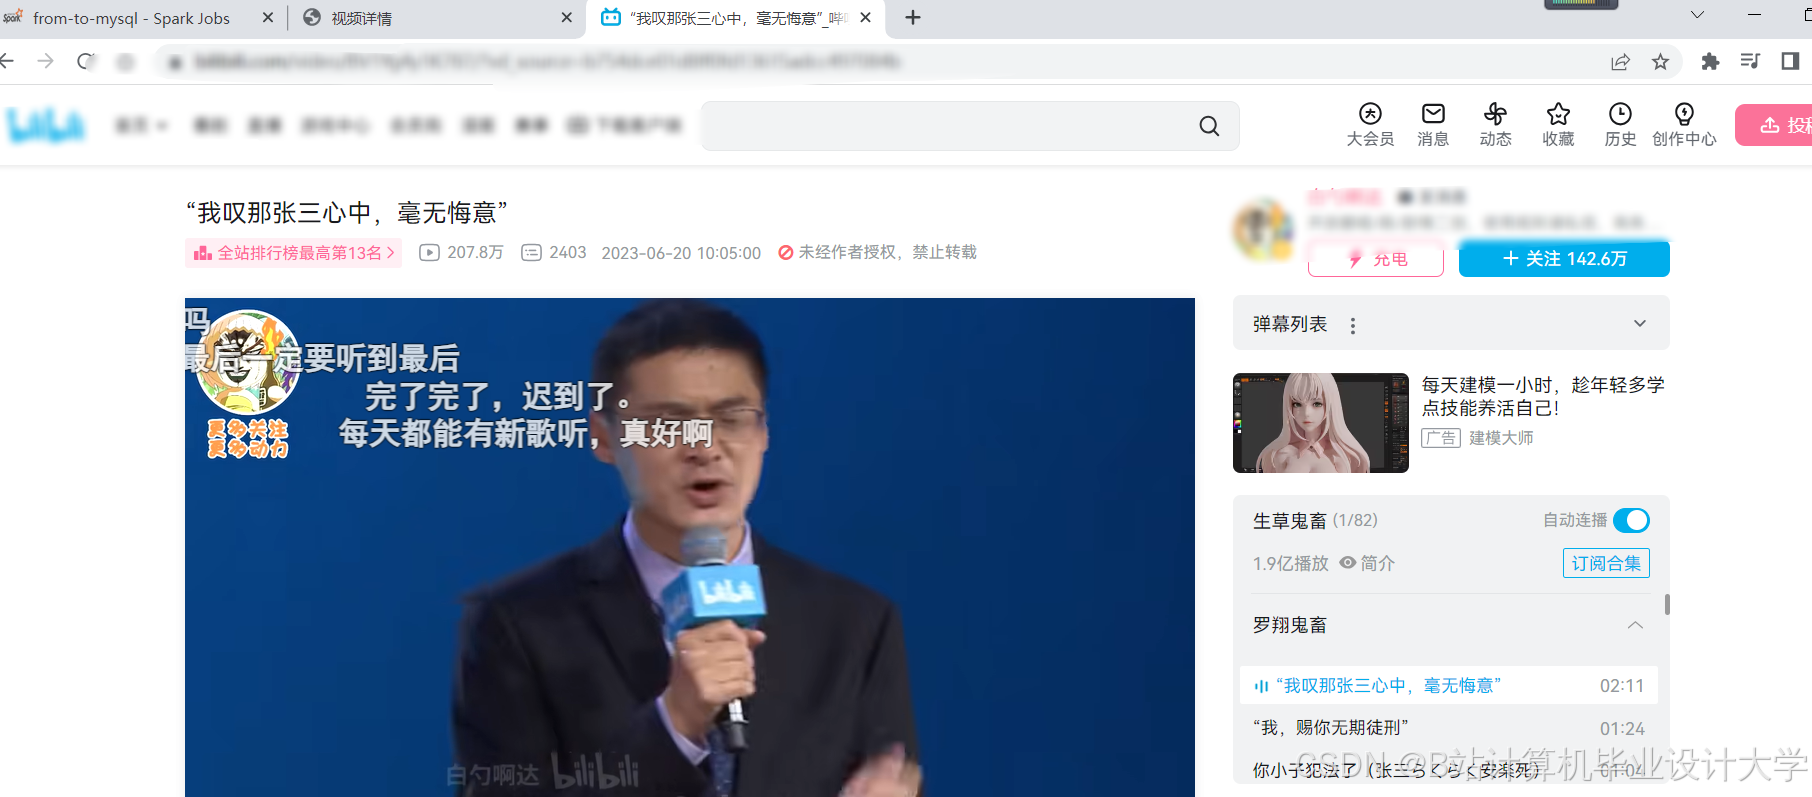Open the browser media control icon
This screenshot has width=1812, height=797.
1749,62
